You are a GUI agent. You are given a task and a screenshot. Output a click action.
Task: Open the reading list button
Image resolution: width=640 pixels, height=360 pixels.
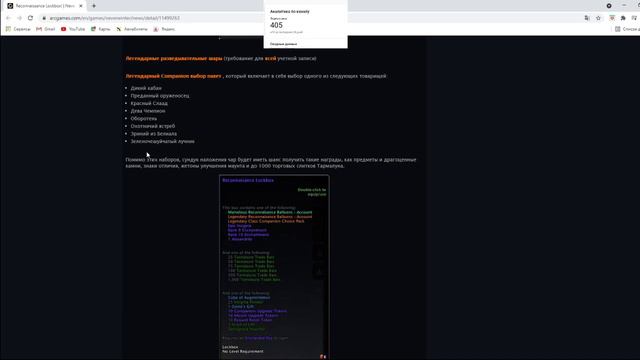click(x=627, y=29)
